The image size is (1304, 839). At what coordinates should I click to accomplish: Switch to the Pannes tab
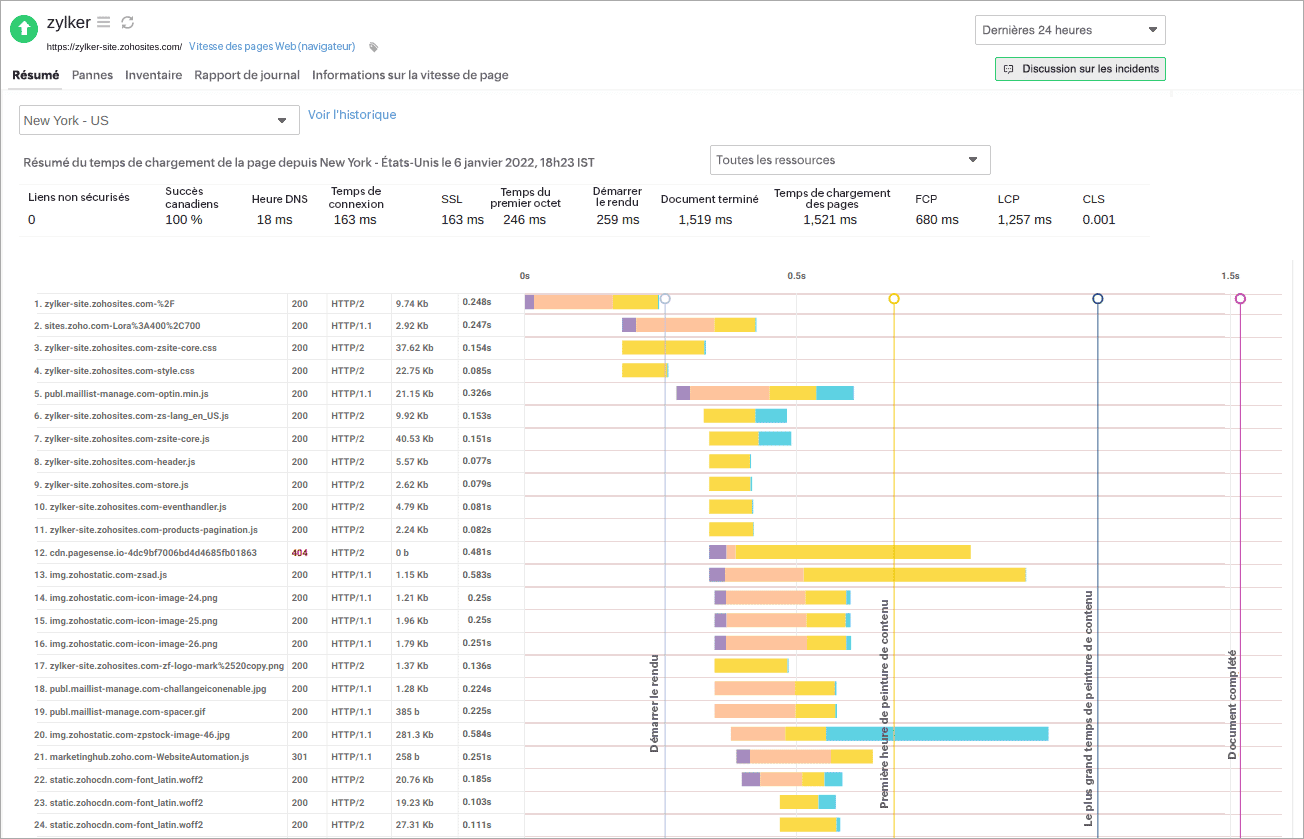point(92,75)
